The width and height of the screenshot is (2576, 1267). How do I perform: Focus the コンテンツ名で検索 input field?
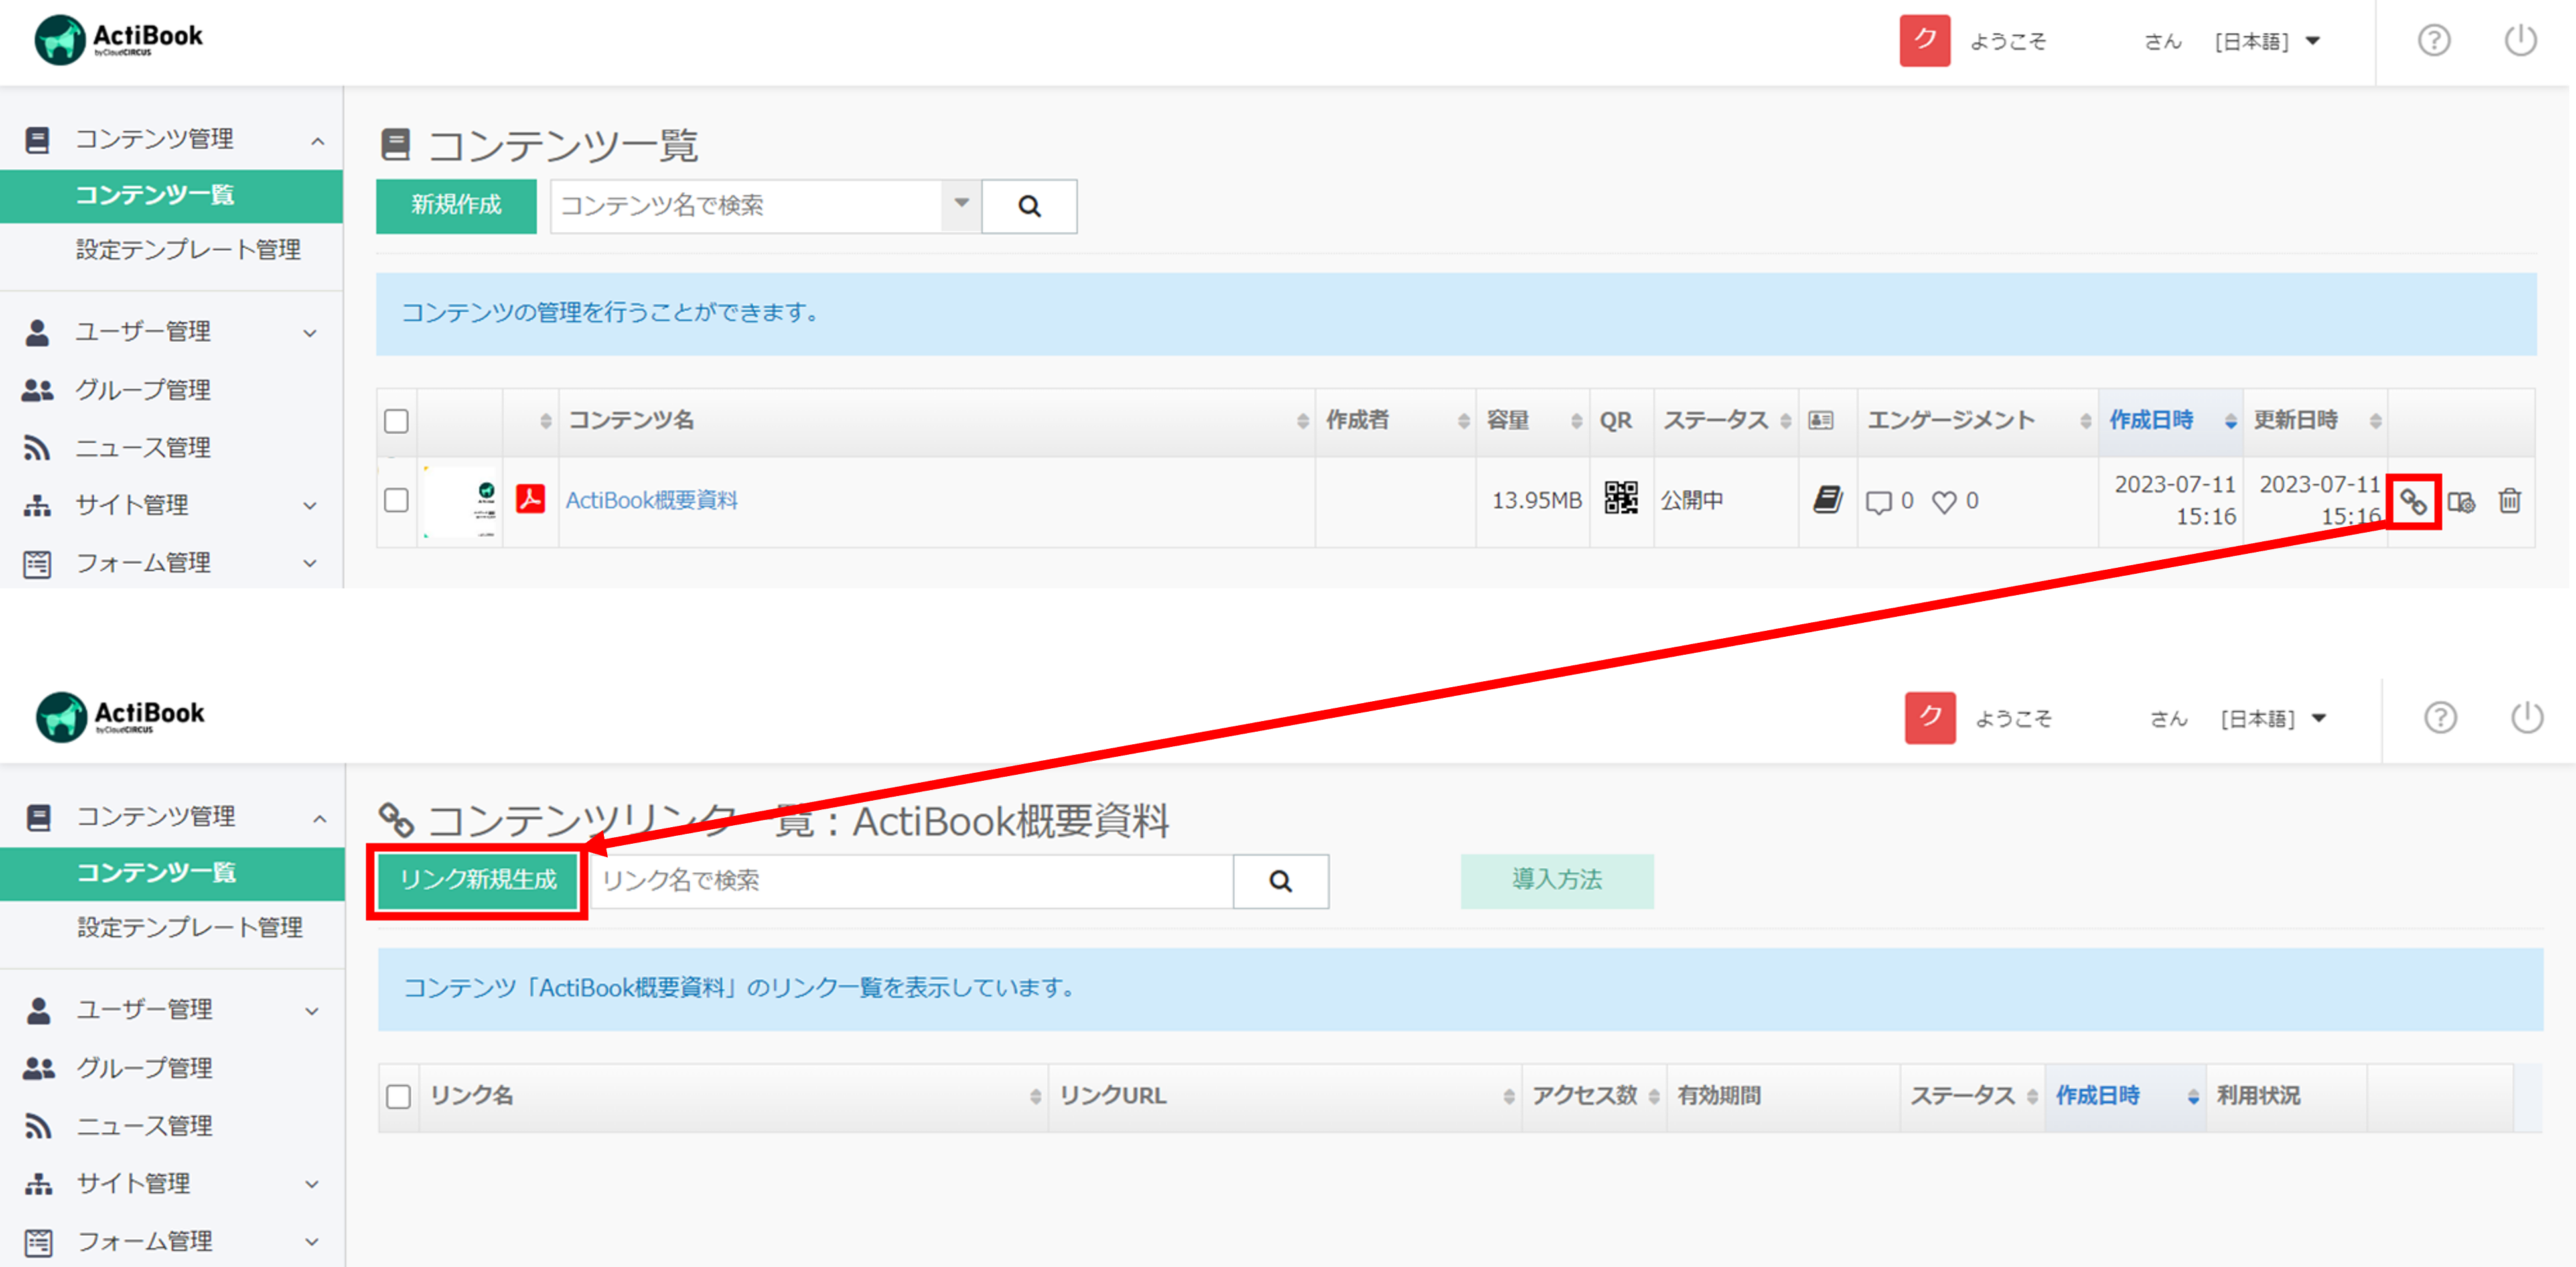point(746,206)
